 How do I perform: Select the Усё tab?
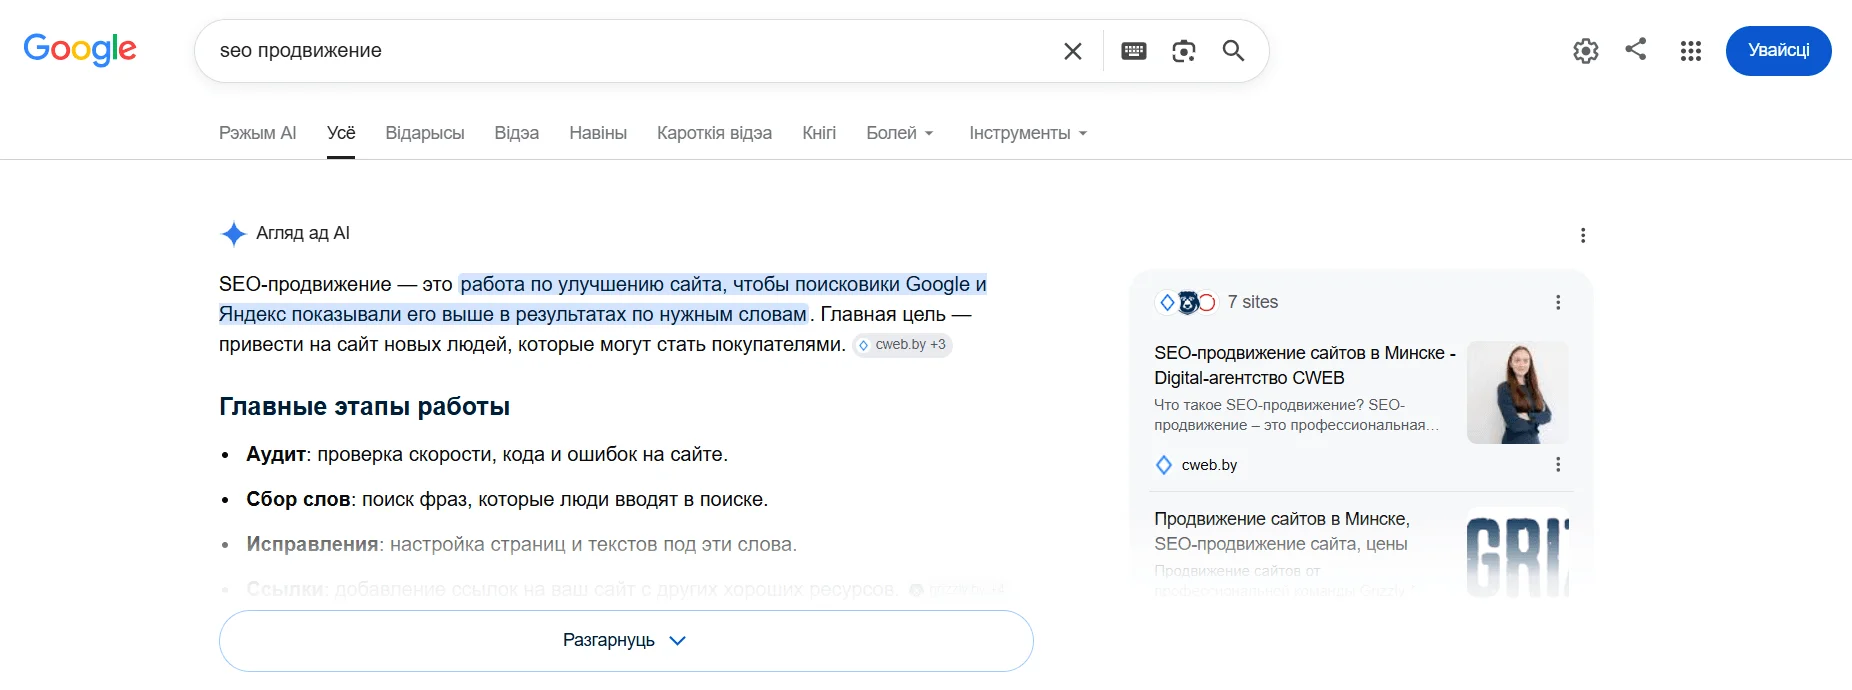click(341, 133)
